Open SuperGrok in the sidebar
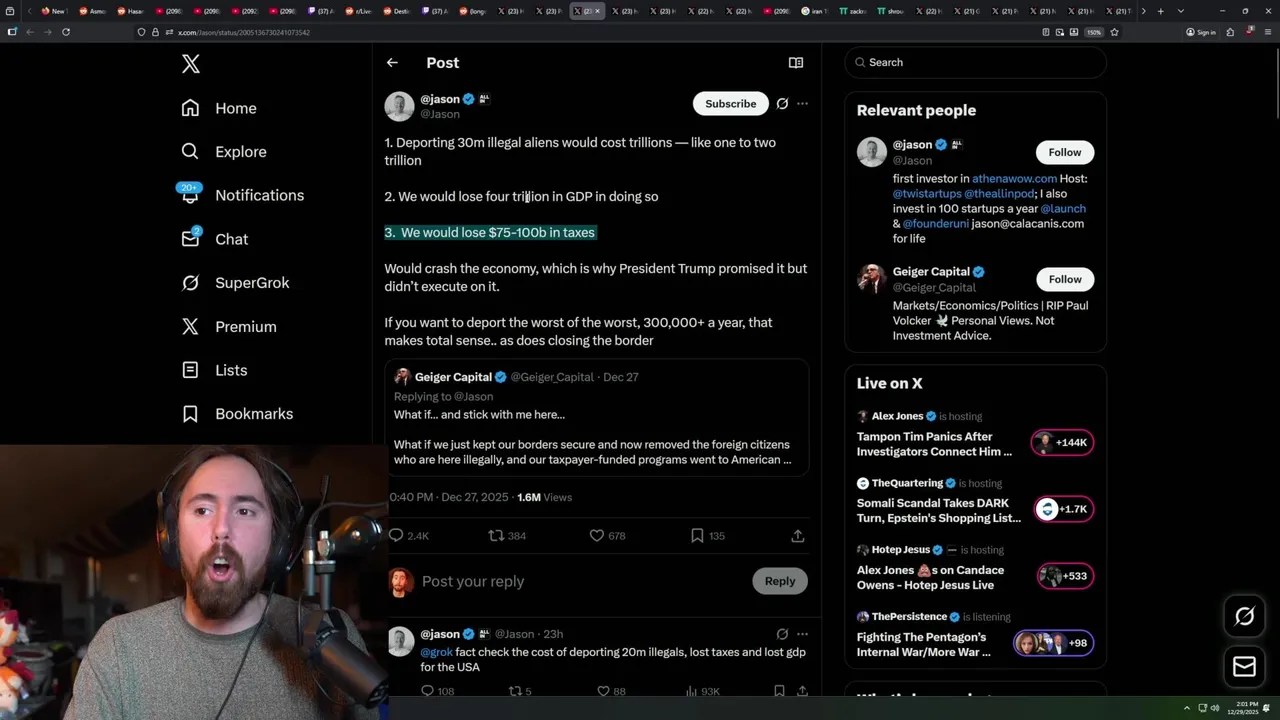1280x720 pixels. [x=235, y=283]
